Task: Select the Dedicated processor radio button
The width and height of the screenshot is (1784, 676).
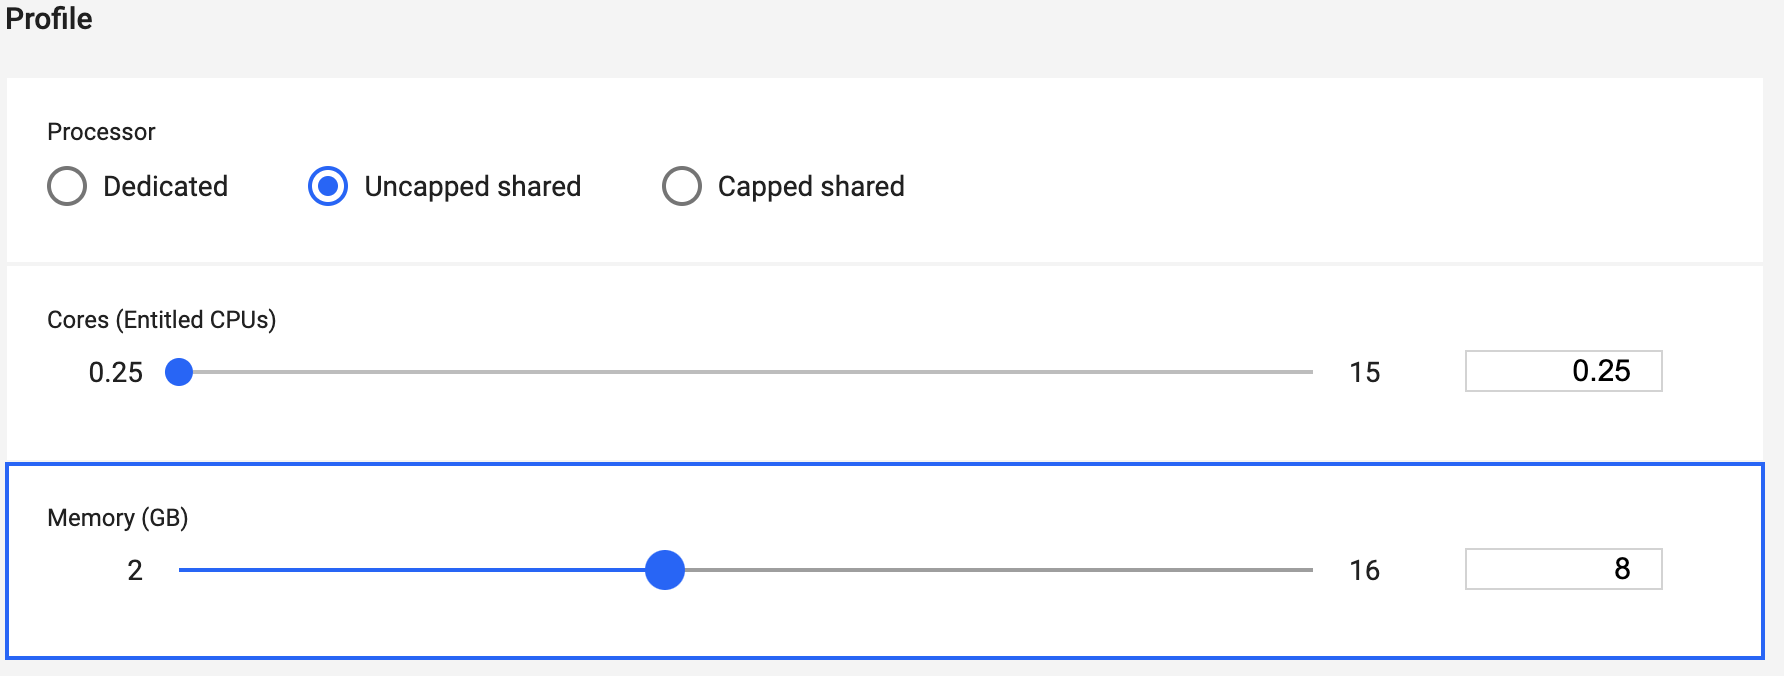Action: pyautogui.click(x=66, y=186)
